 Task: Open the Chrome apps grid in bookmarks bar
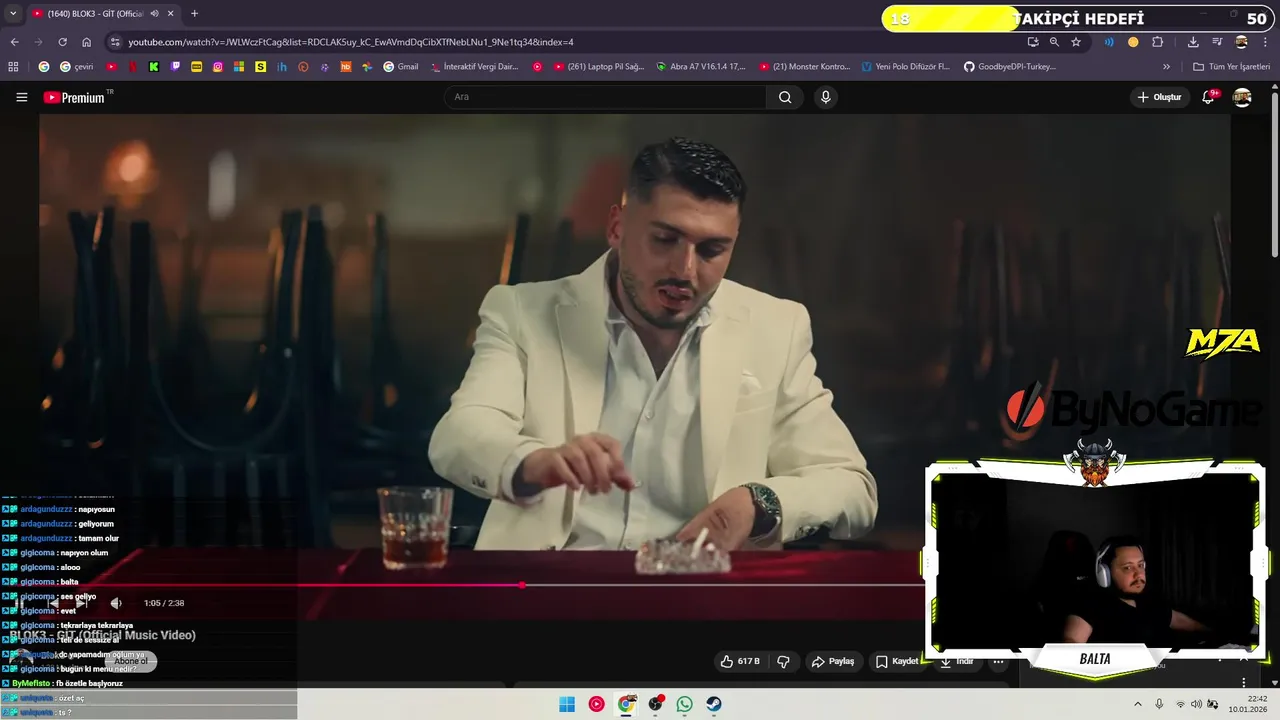[x=13, y=67]
